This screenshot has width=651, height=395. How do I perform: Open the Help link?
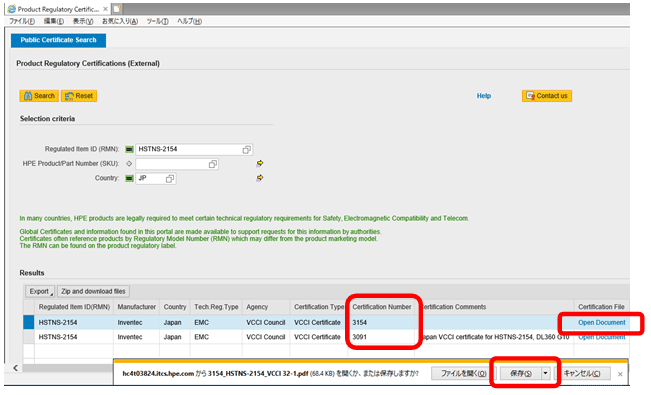(x=484, y=96)
